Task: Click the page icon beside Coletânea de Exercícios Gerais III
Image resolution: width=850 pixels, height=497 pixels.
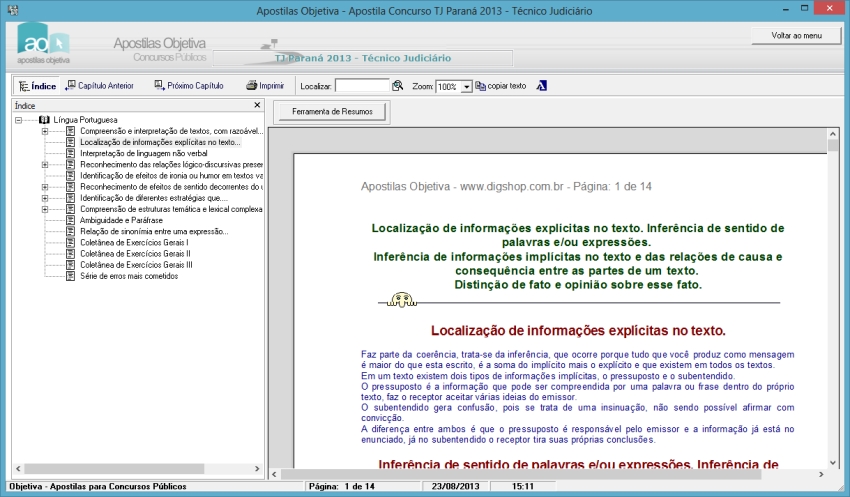Action: click(70, 264)
